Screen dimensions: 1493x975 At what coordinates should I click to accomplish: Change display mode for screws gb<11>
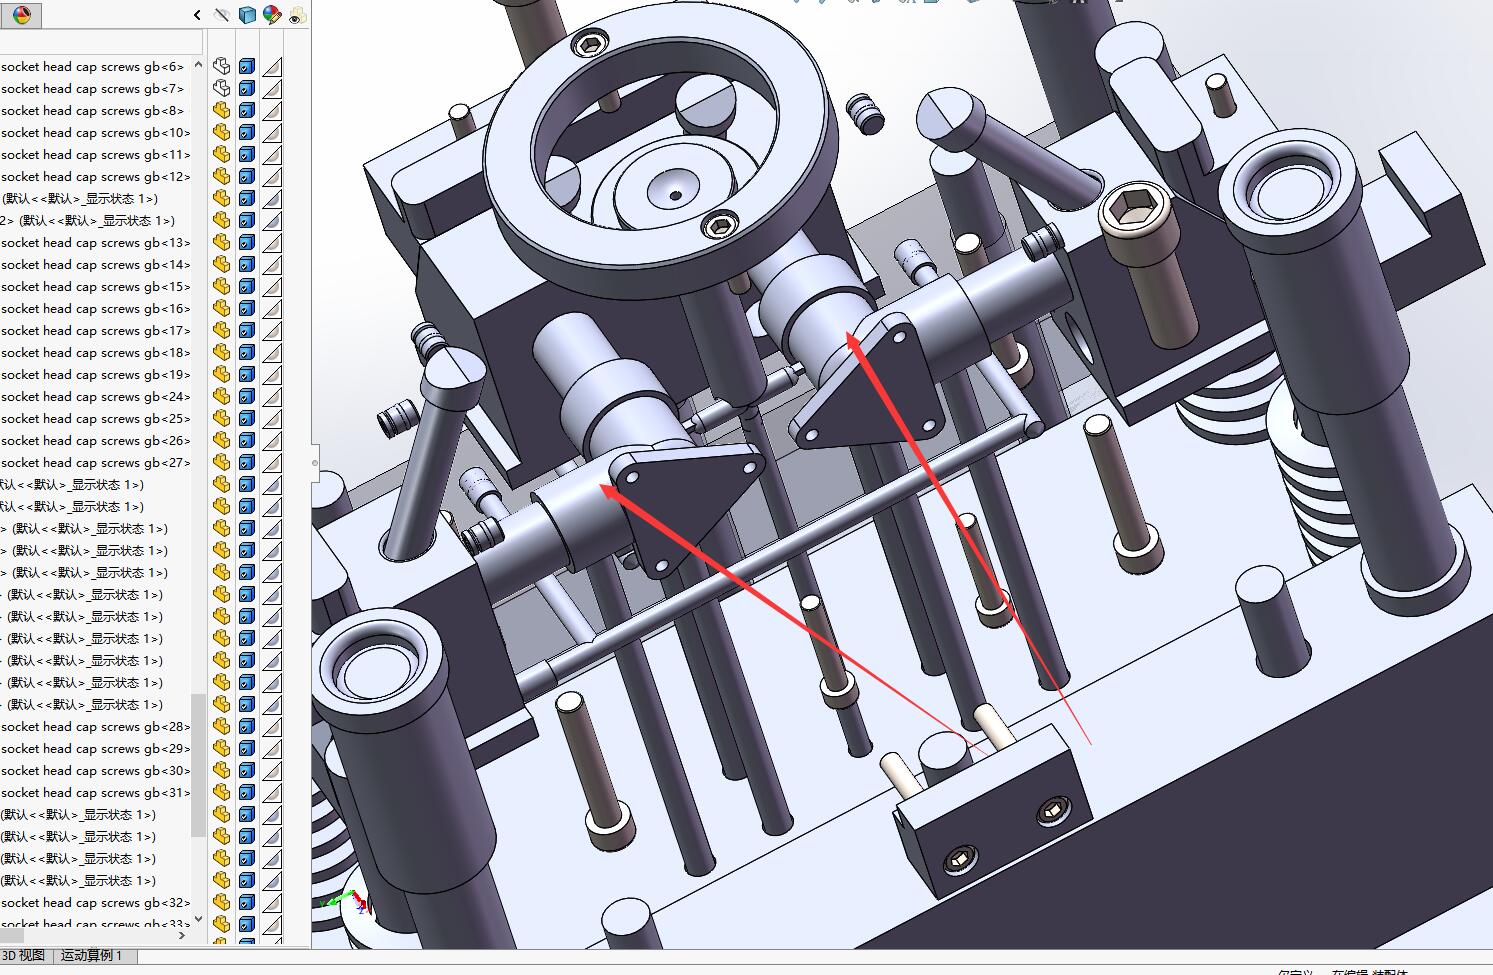(247, 155)
